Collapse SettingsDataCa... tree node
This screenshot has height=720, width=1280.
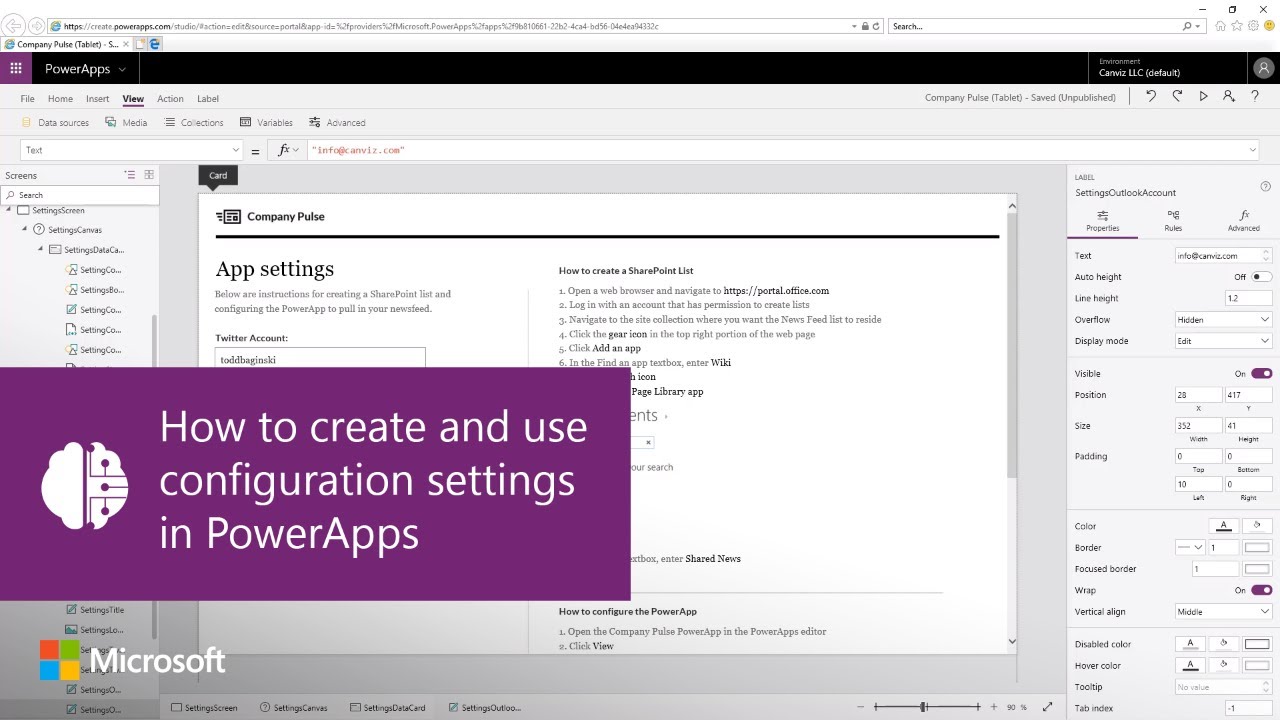41,250
